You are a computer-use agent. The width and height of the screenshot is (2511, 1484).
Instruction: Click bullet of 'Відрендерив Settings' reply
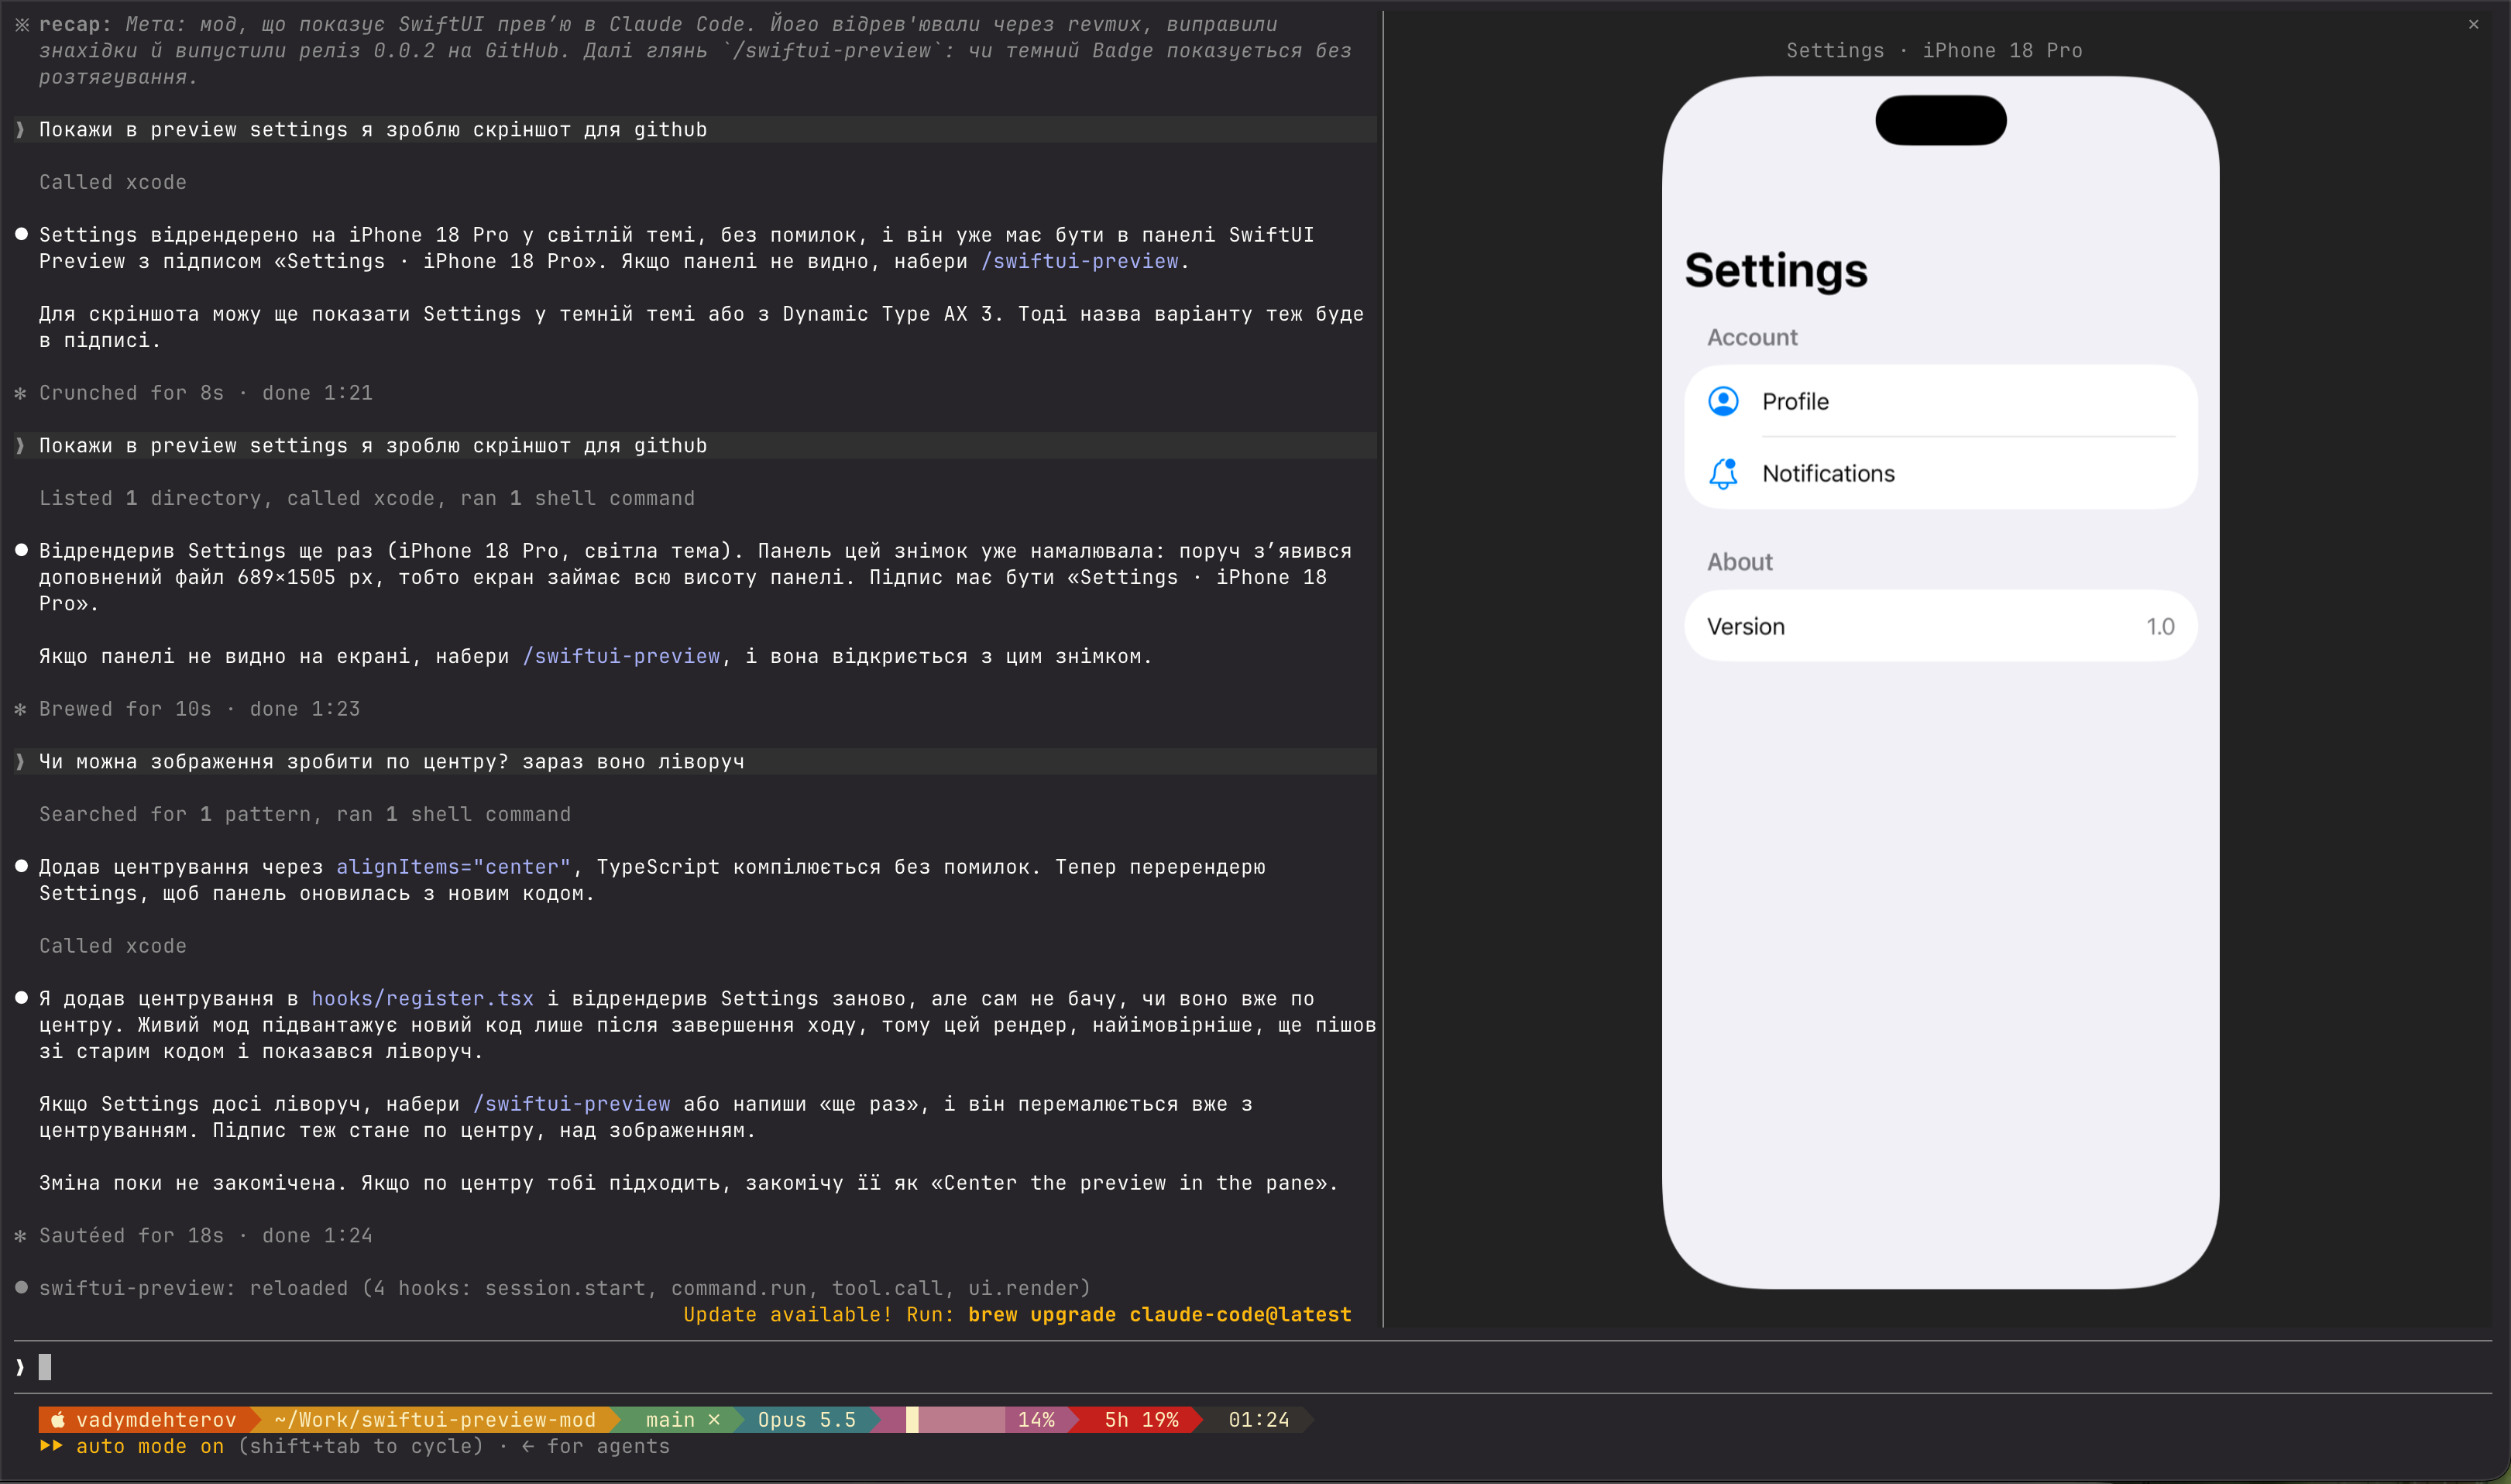coord(21,550)
